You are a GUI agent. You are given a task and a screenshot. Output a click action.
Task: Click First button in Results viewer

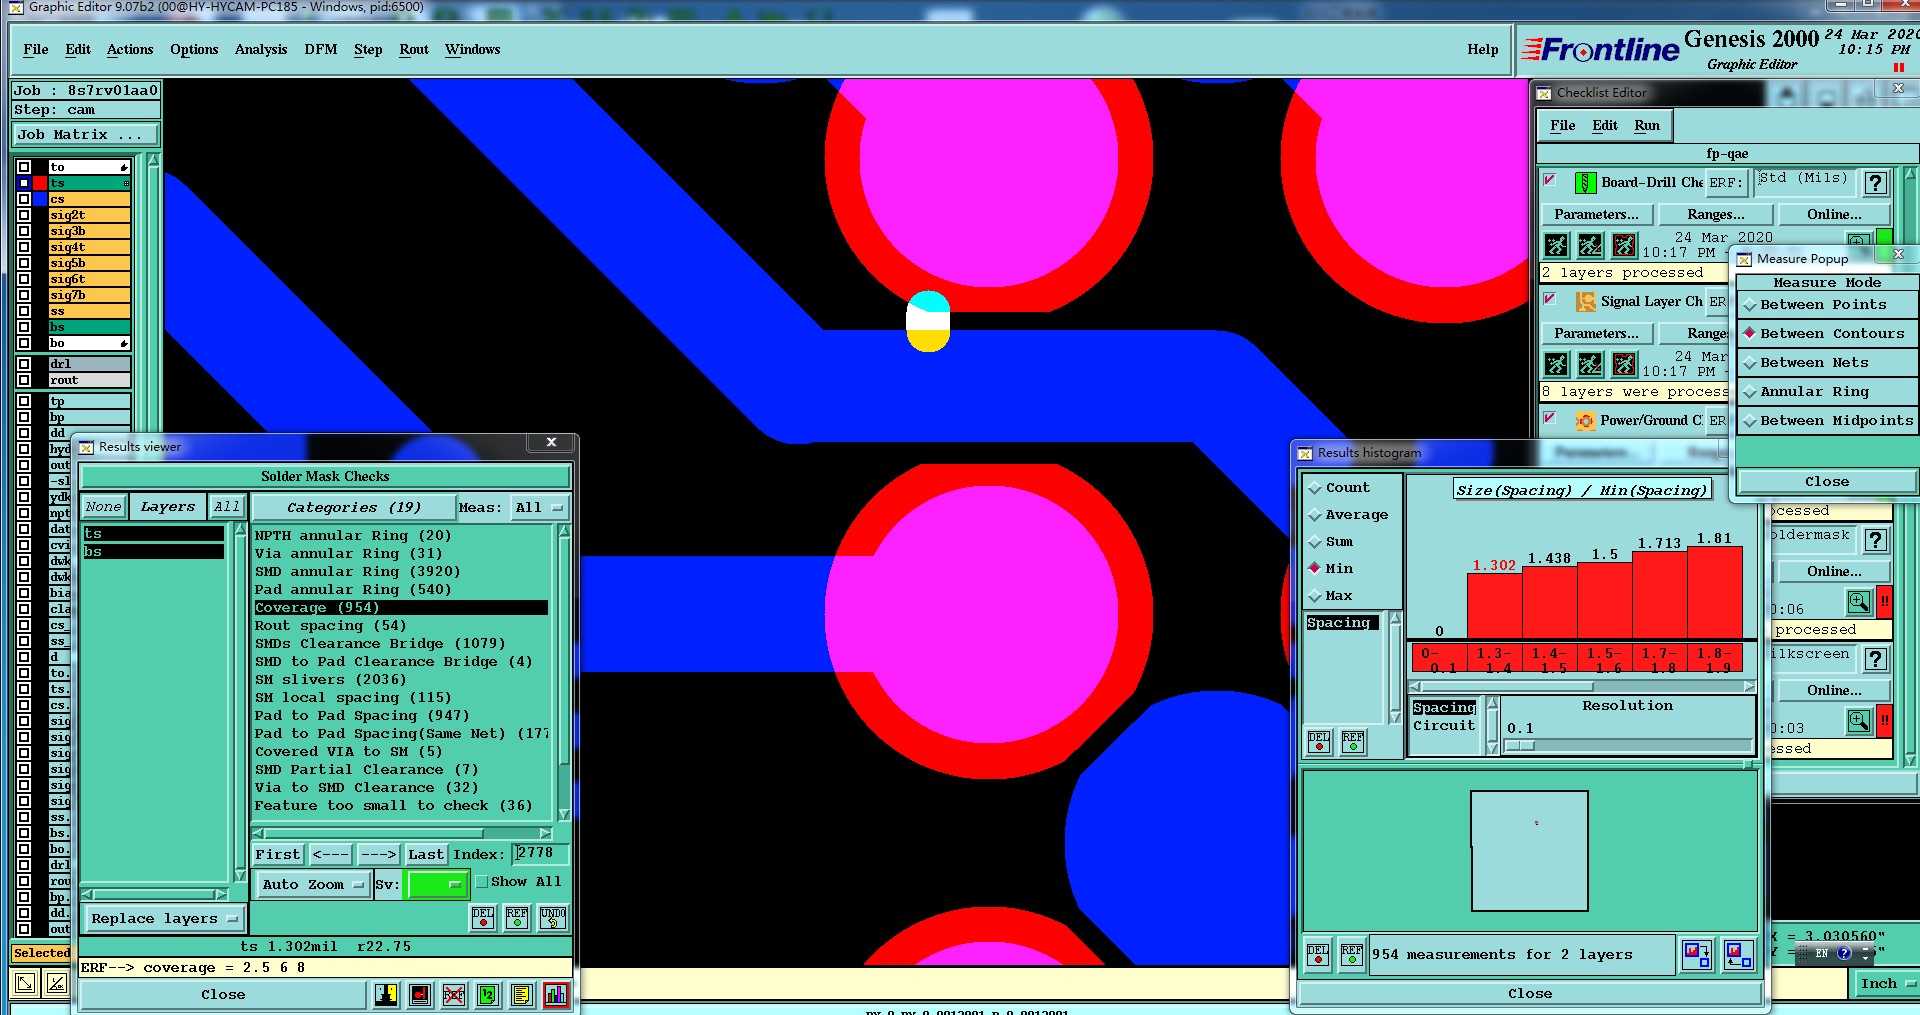tap(277, 854)
